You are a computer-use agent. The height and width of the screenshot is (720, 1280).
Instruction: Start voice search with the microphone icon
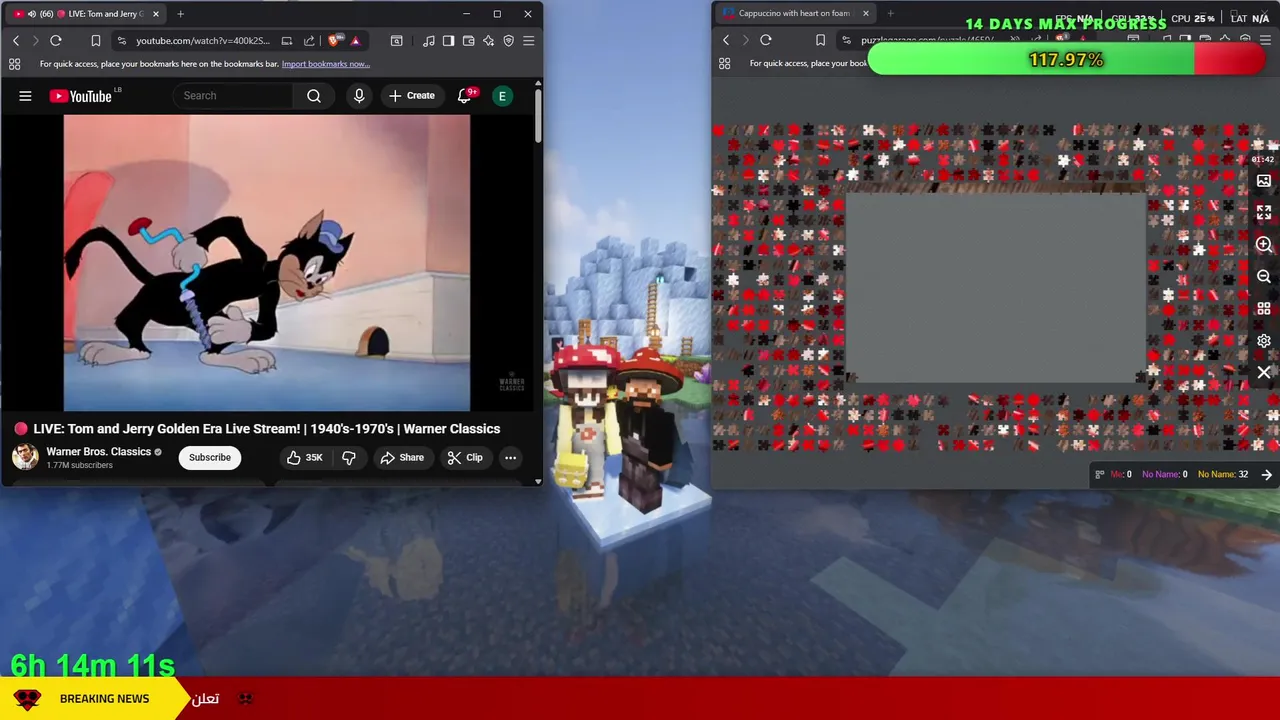359,96
